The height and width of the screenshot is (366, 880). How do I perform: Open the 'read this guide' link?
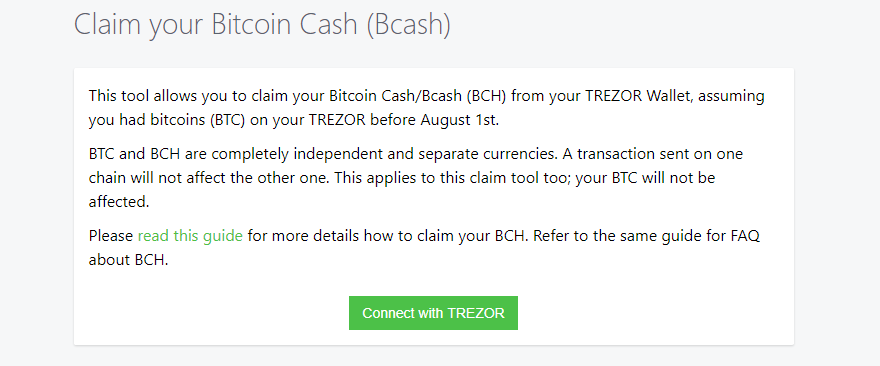[x=190, y=235]
